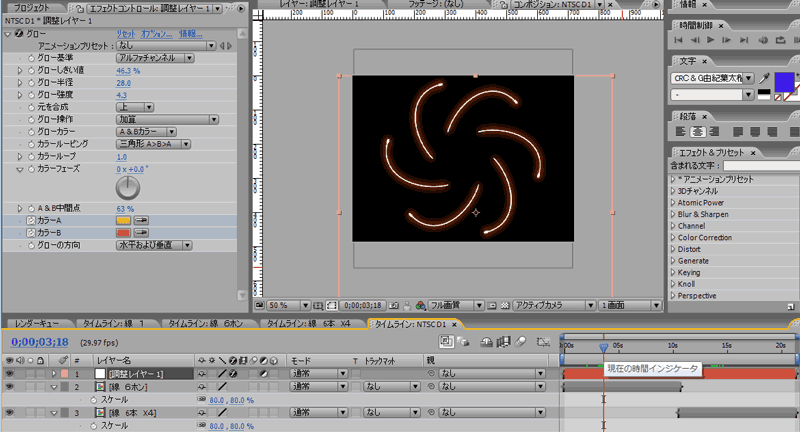Toggle the audio mute speaker icon
Image resolution: width=800 pixels, height=432 pixels.
(x=763, y=40)
